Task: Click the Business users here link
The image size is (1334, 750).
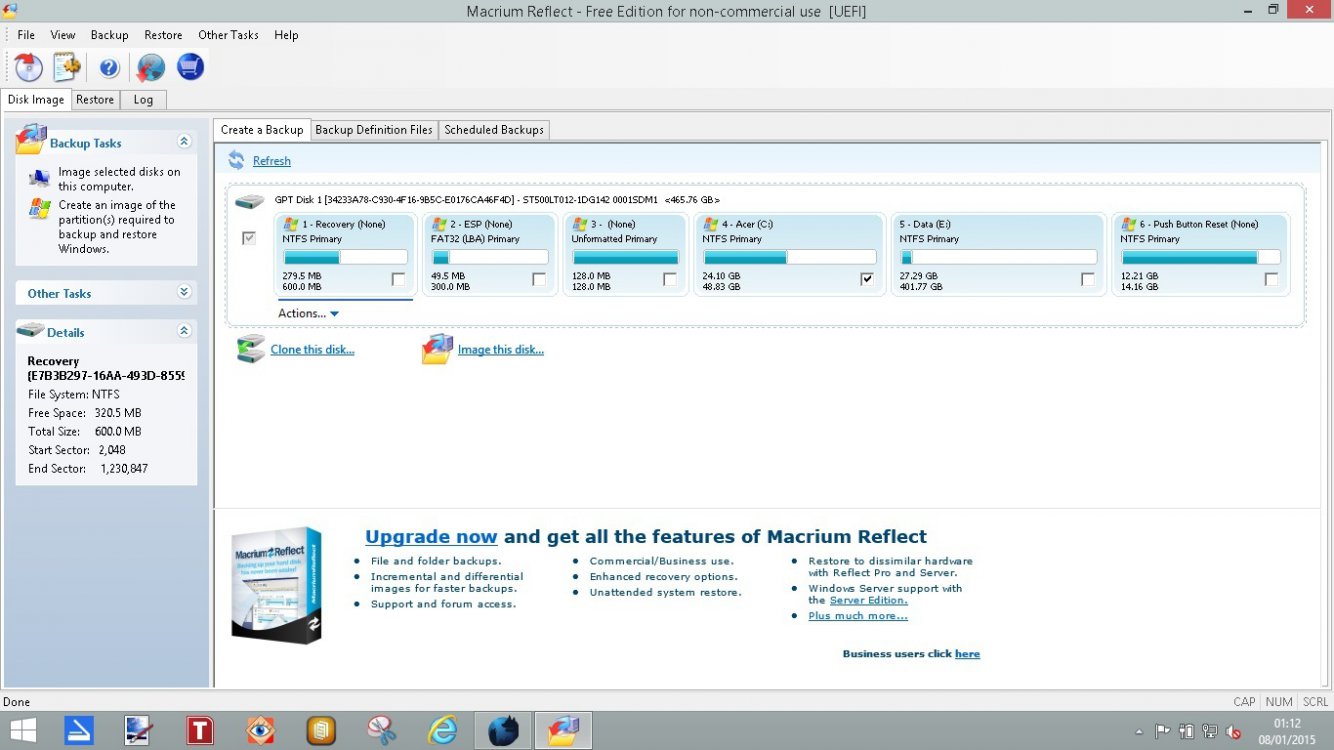Action: pyautogui.click(x=967, y=654)
